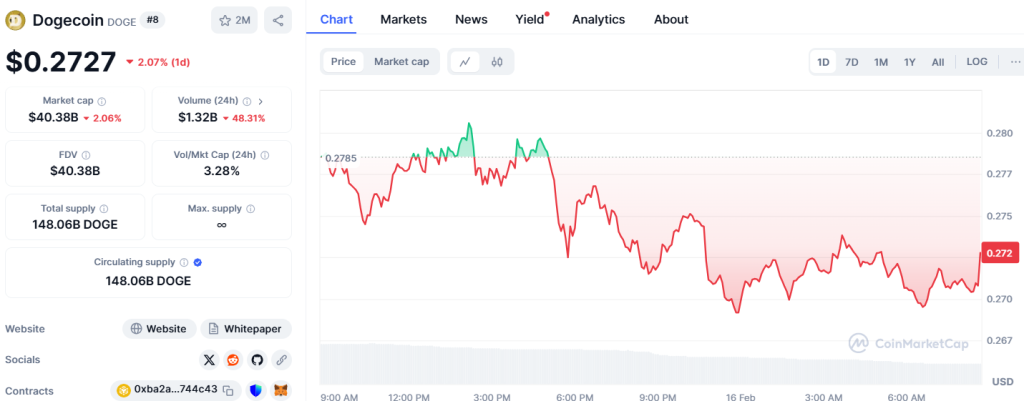Image resolution: width=1024 pixels, height=401 pixels.
Task: Open the chain link social icon
Action: [281, 360]
